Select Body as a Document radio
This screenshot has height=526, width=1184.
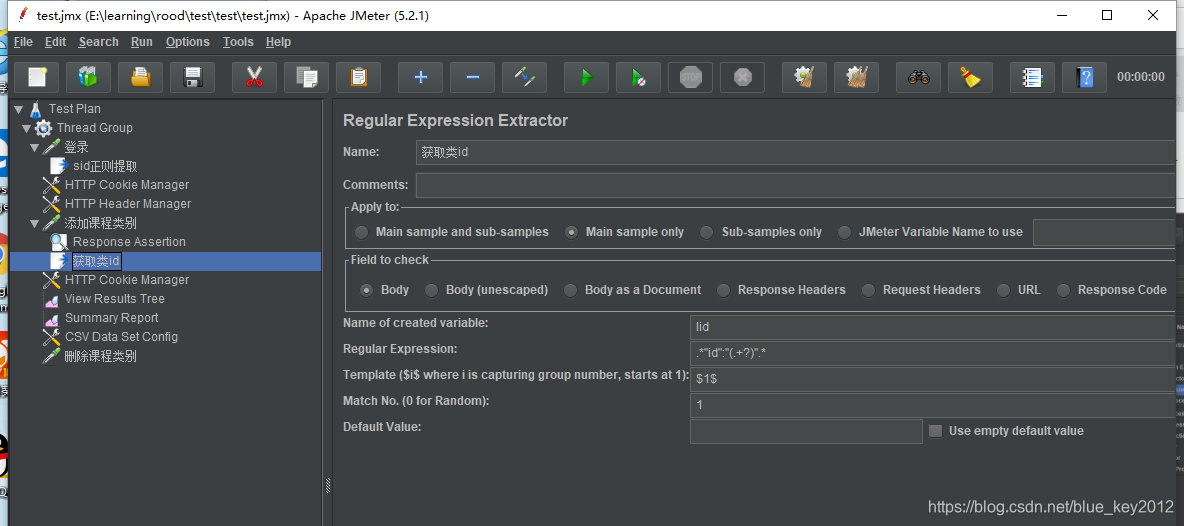pyautogui.click(x=570, y=290)
